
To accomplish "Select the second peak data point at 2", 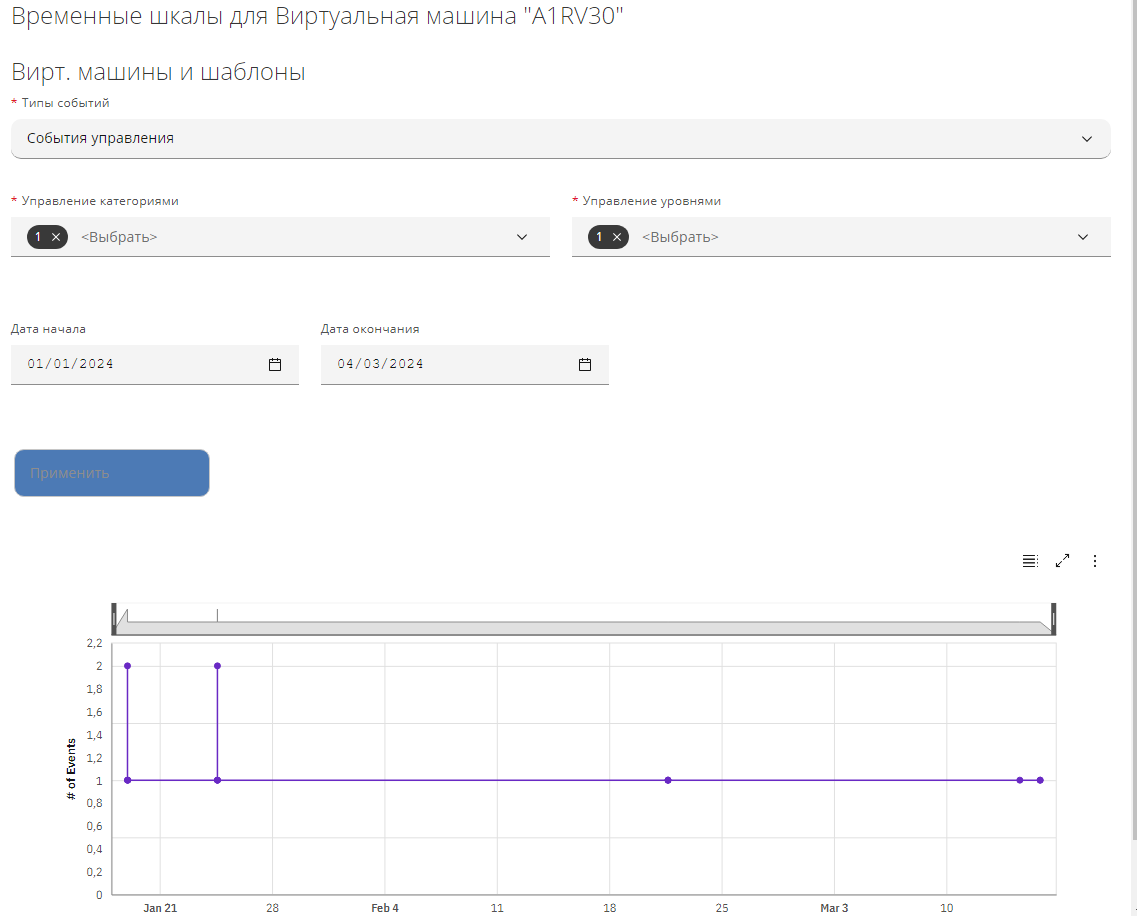I will [x=217, y=666].
